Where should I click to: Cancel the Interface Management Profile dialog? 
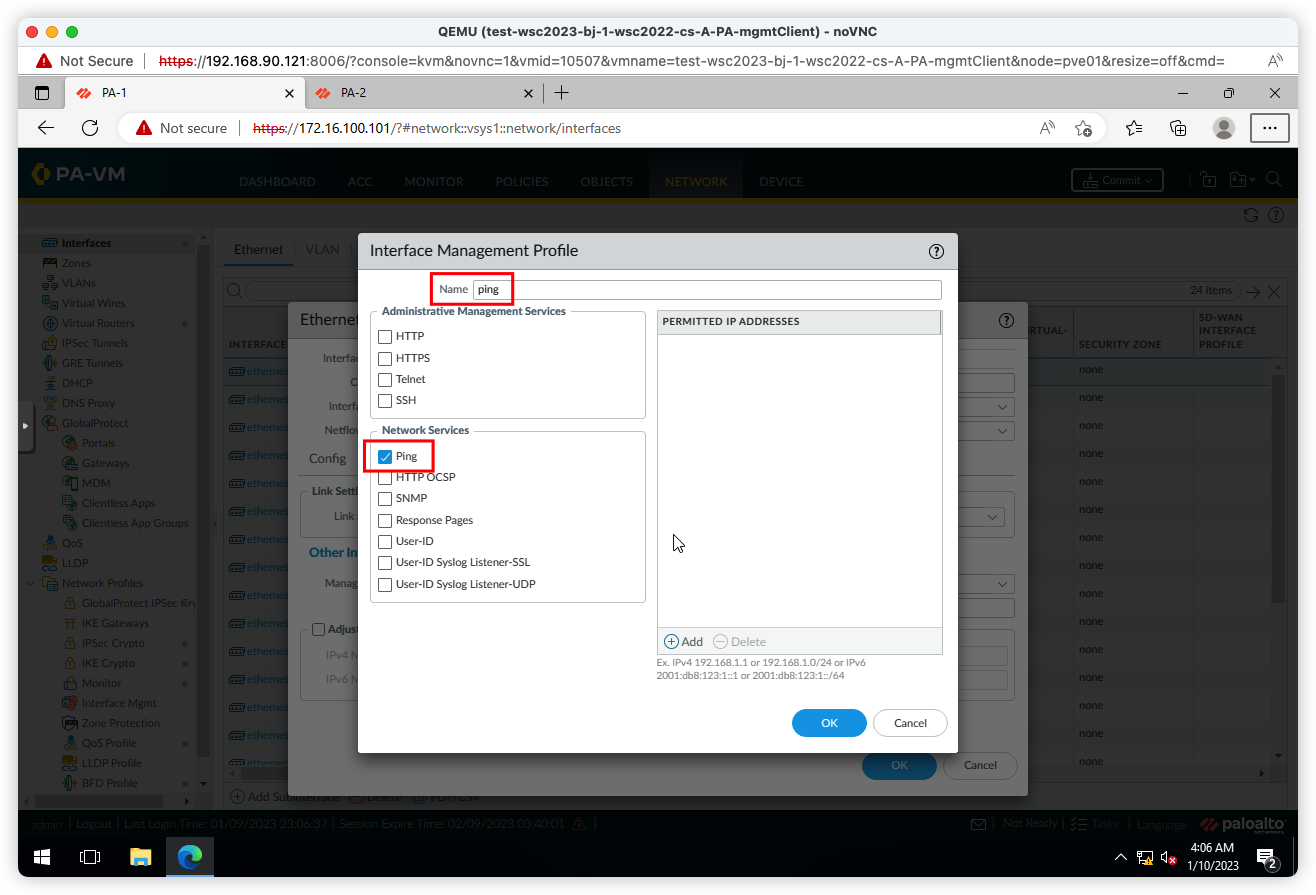coord(910,723)
